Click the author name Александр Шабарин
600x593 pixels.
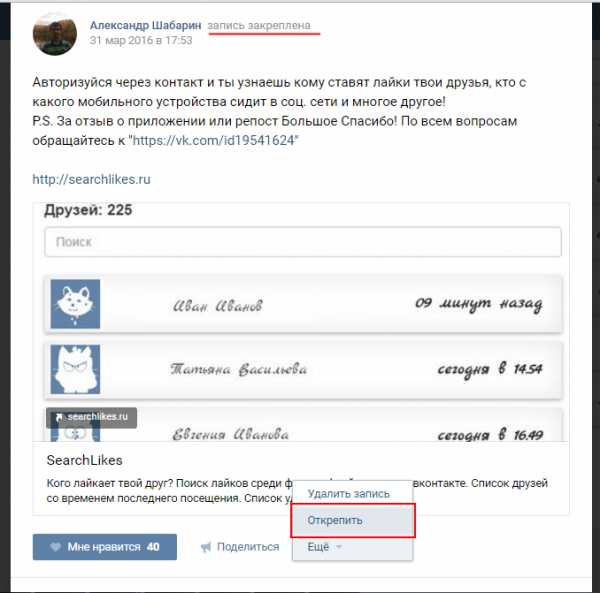[x=145, y=25]
